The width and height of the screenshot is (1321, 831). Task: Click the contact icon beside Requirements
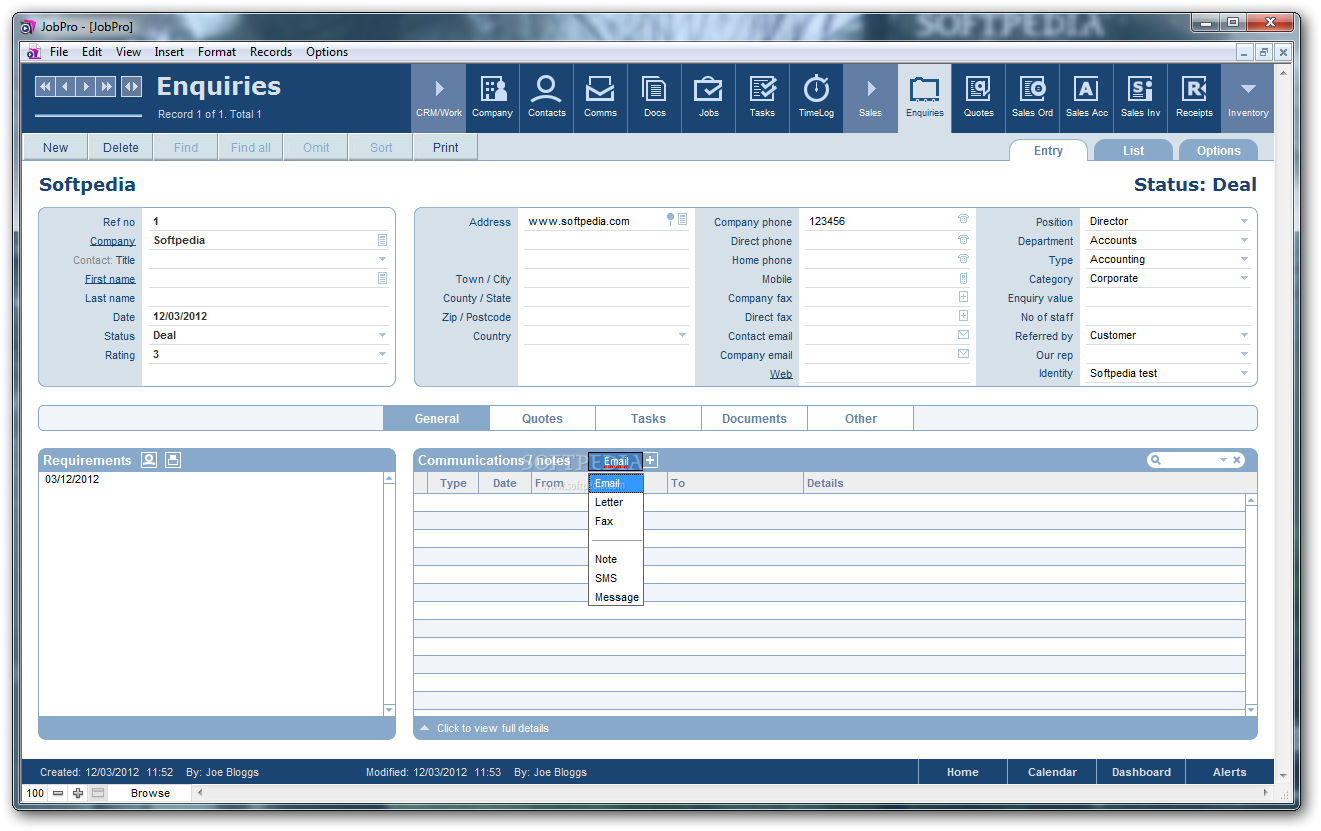(x=149, y=460)
